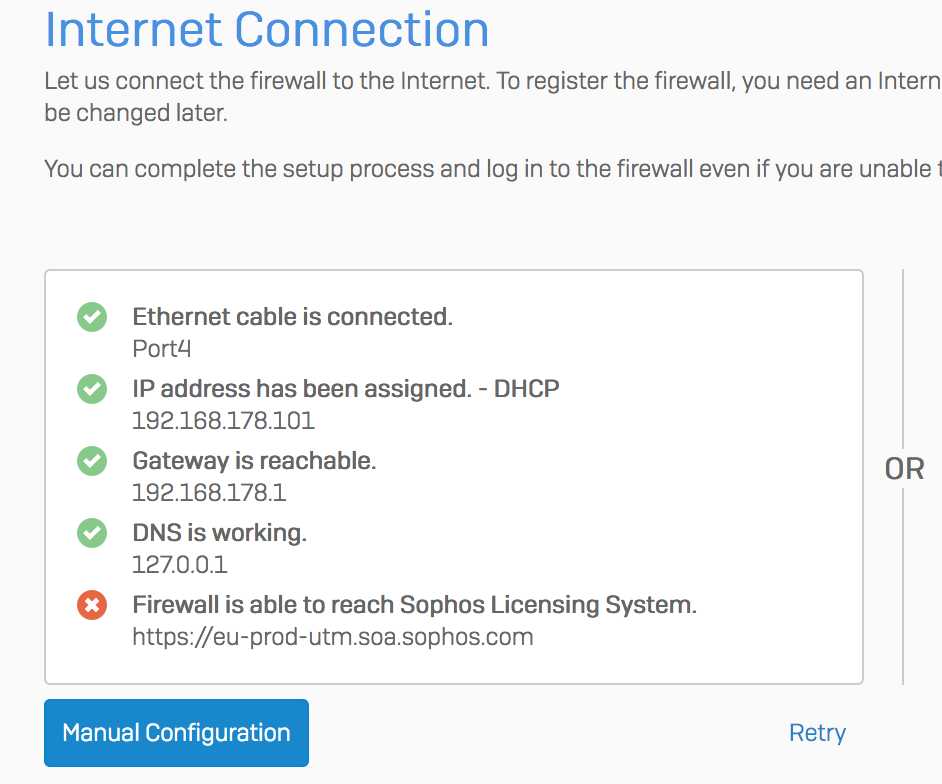942x784 pixels.
Task: Click the Port4 label
Action: 161,349
